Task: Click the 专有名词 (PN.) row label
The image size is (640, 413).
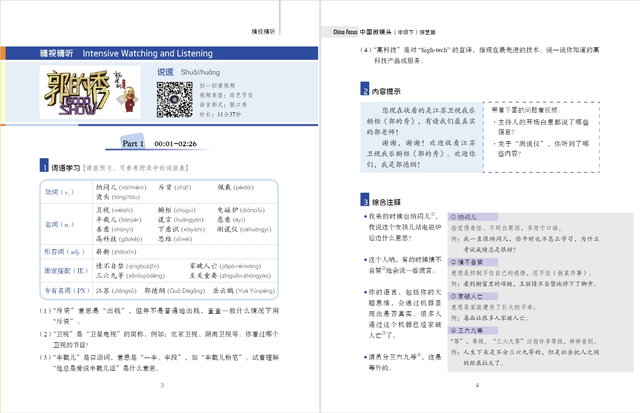Action: tap(64, 290)
